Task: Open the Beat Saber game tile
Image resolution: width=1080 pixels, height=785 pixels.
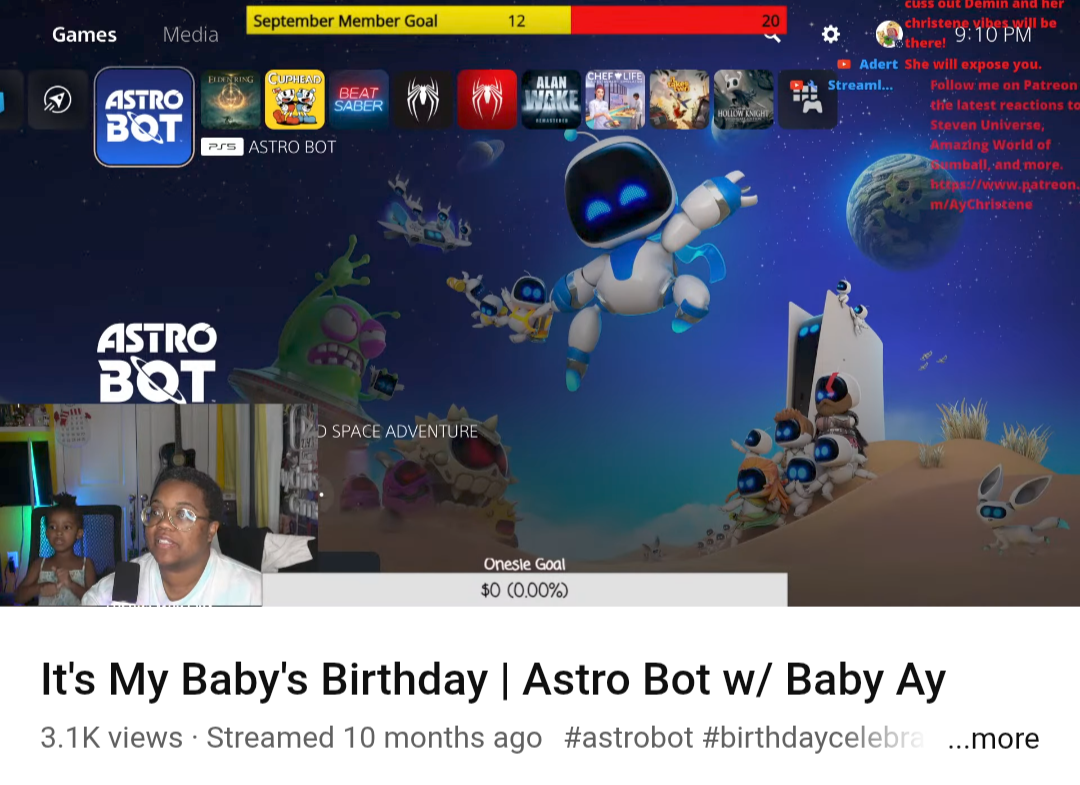Action: 359,100
